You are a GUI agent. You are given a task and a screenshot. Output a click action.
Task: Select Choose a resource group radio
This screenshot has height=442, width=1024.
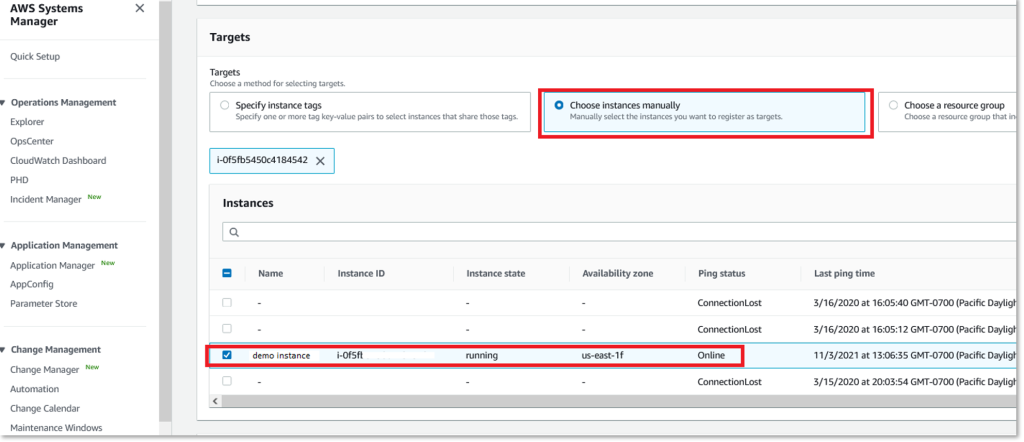(x=893, y=105)
